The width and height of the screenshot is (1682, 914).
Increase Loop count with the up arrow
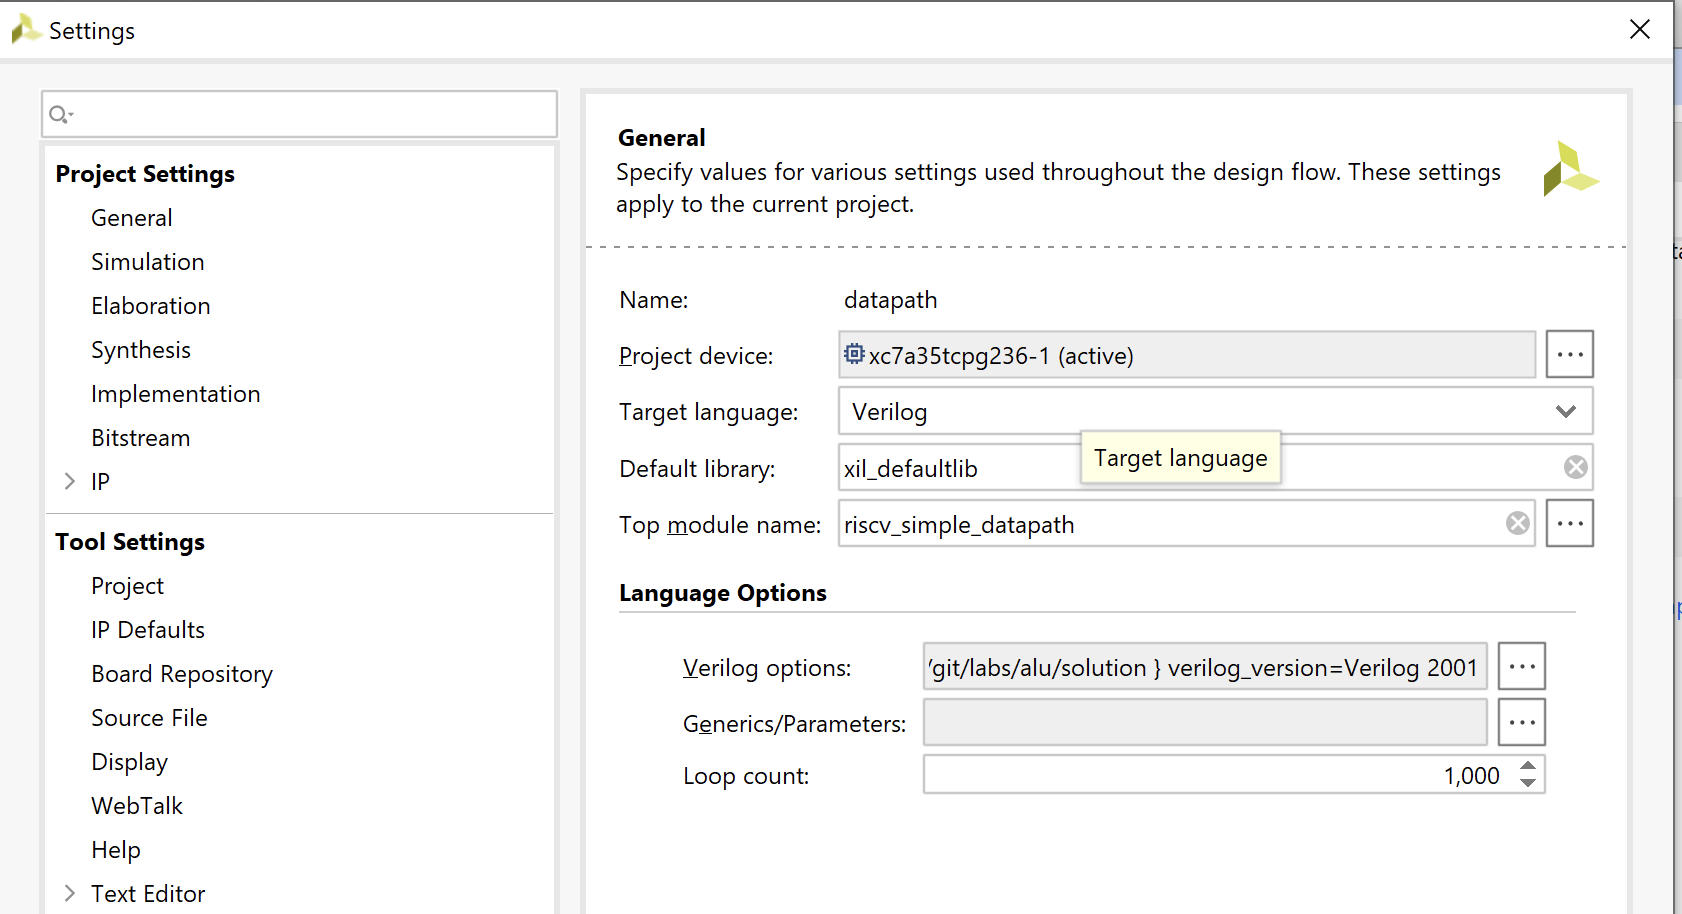pos(1527,768)
